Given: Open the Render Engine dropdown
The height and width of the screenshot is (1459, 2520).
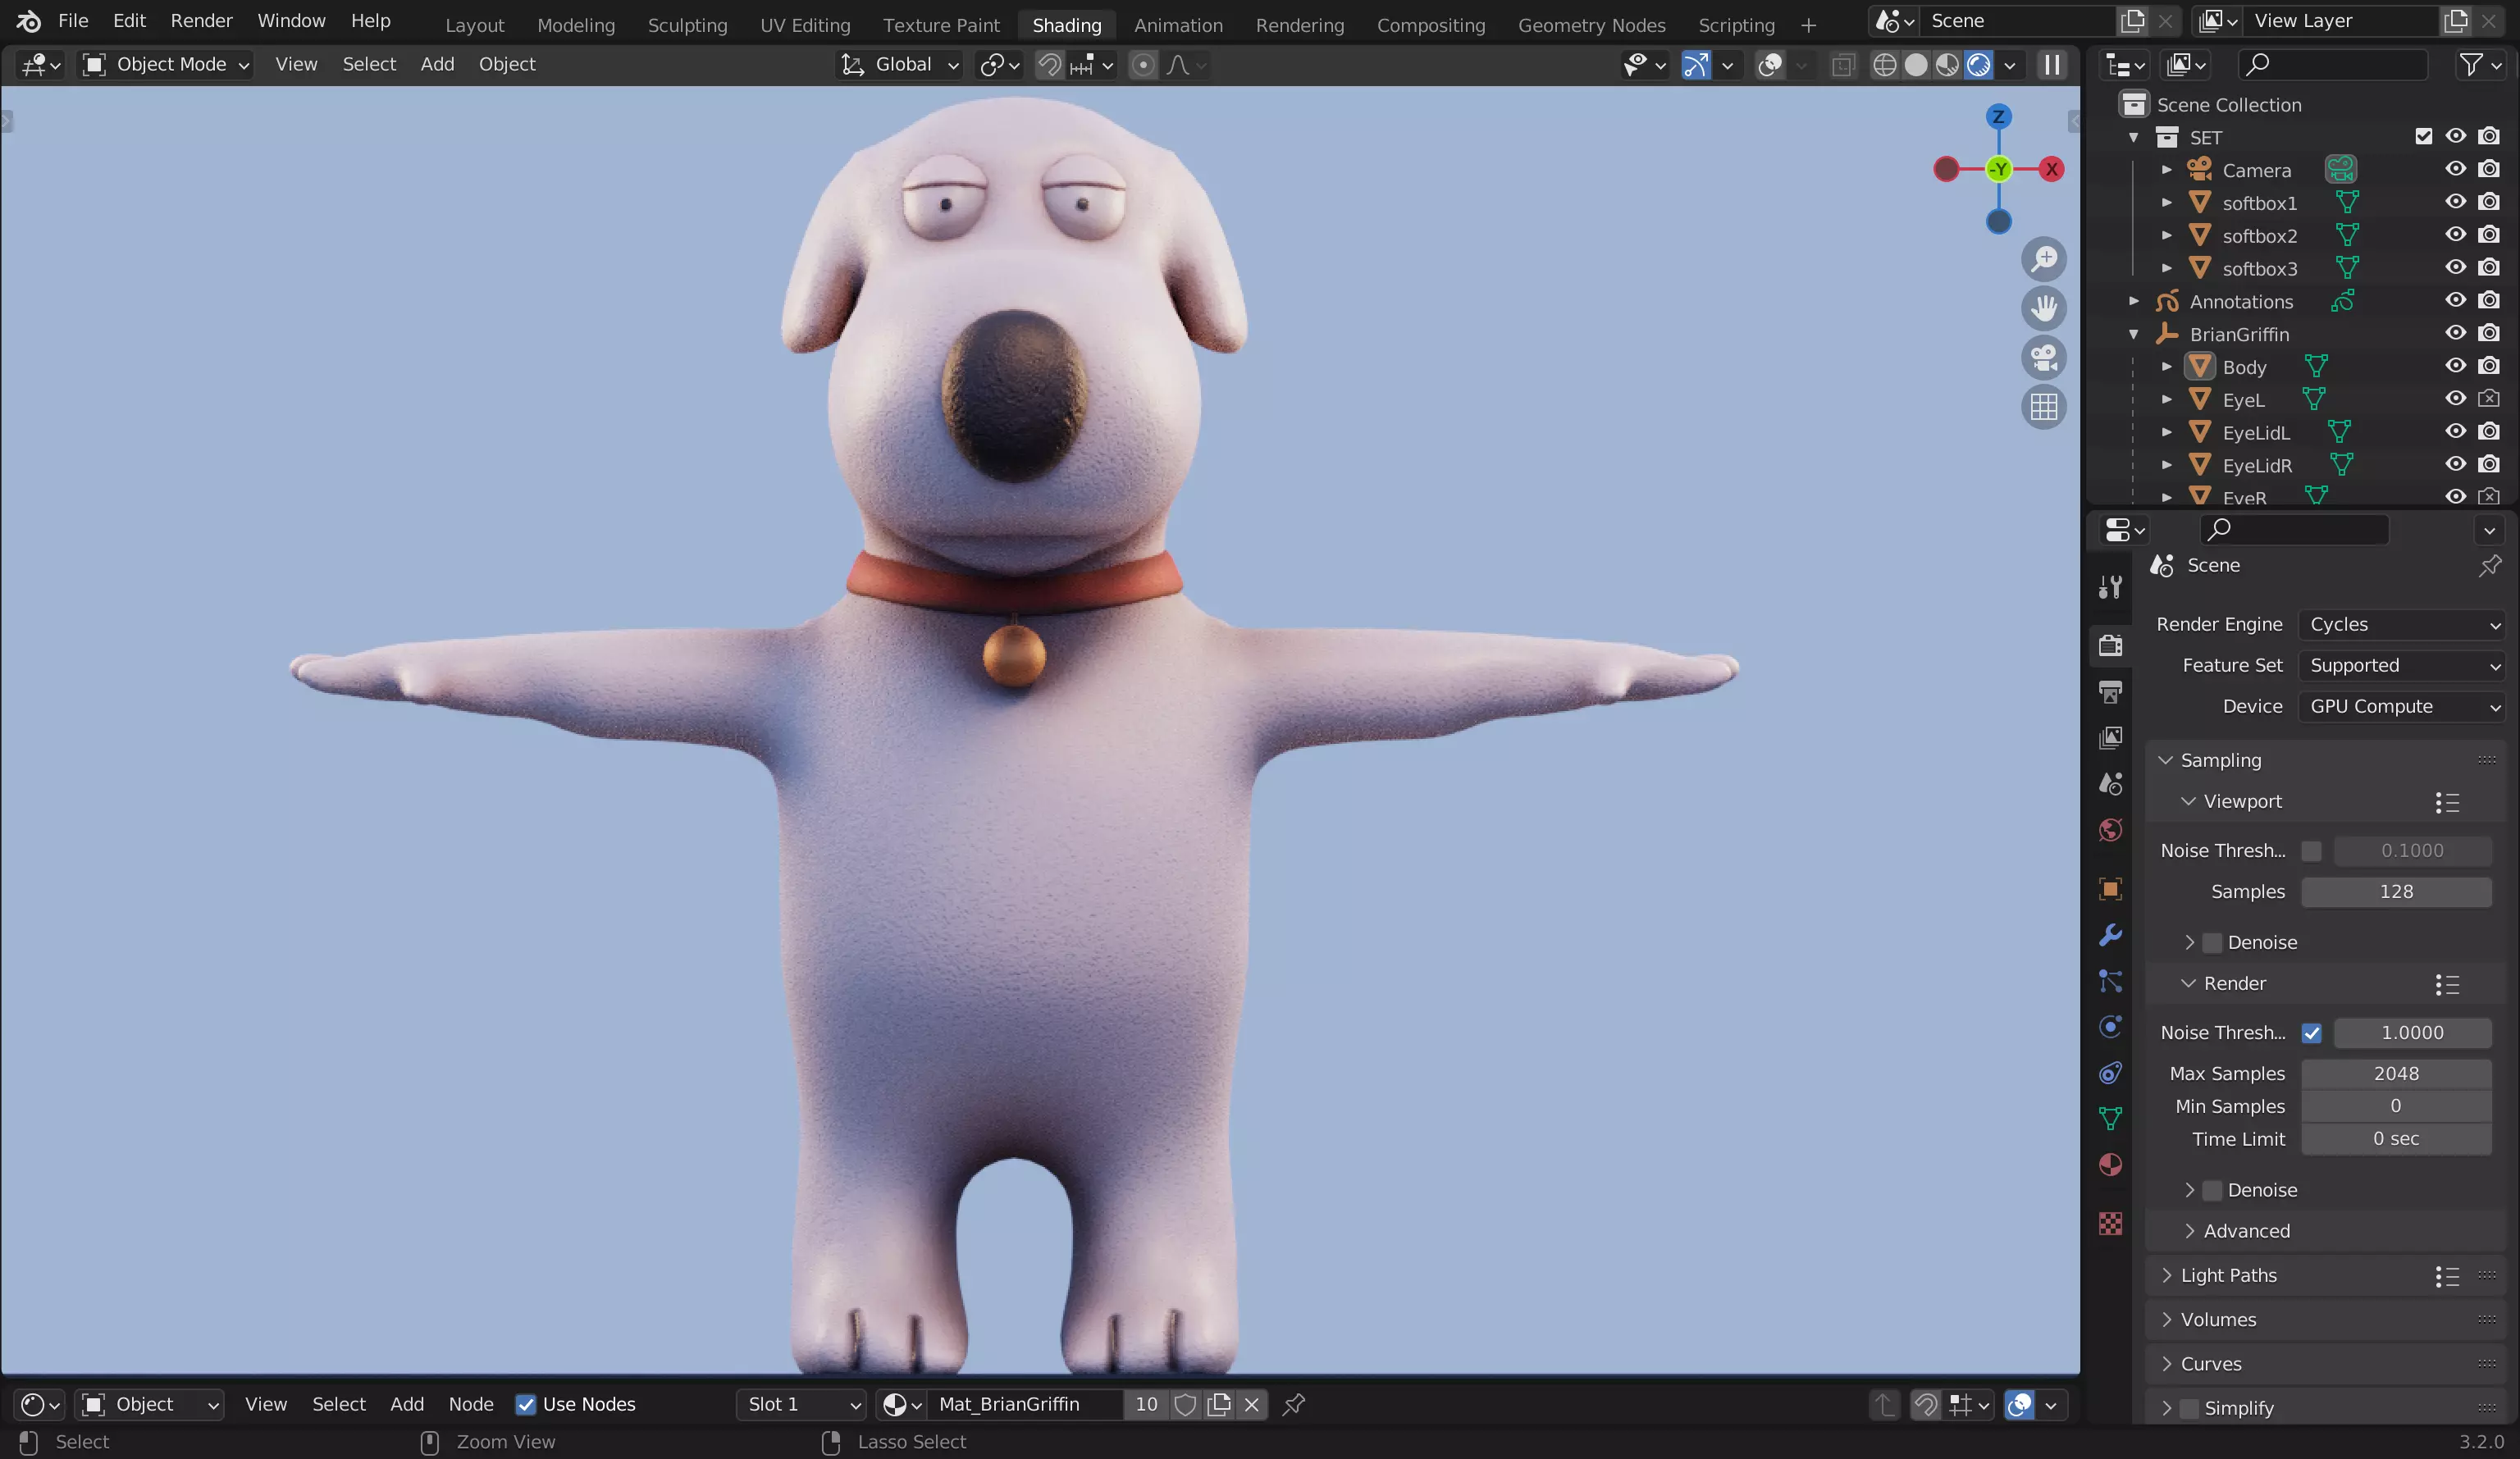Looking at the screenshot, I should (2401, 624).
